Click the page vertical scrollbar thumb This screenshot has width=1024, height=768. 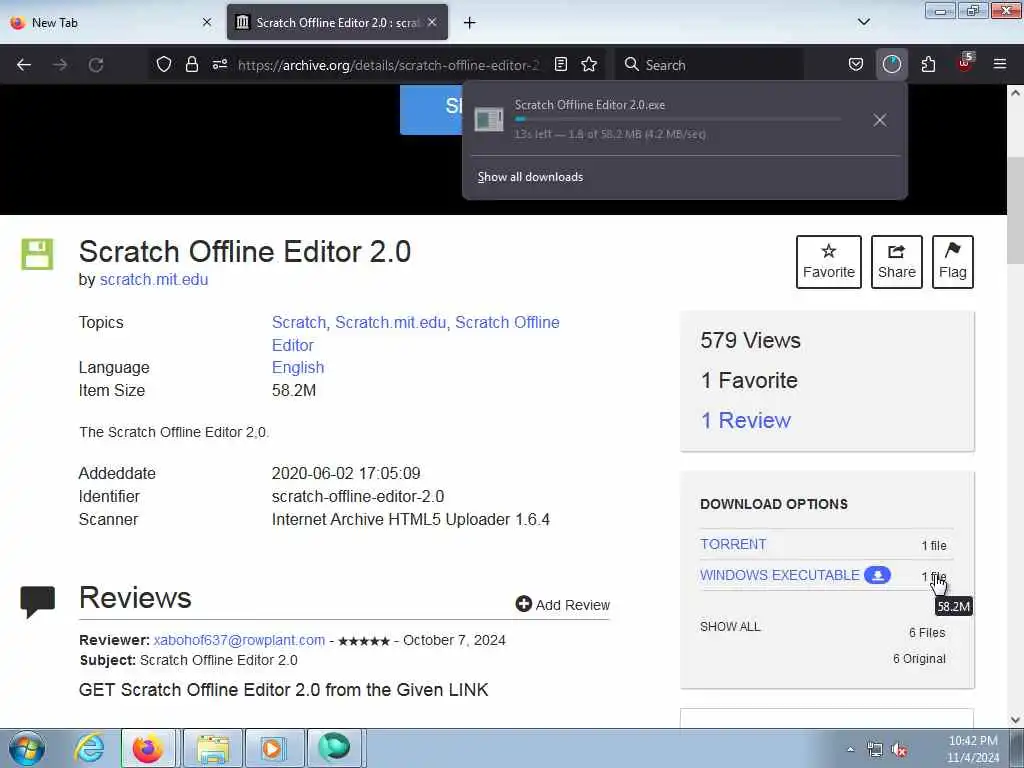[x=1015, y=210]
